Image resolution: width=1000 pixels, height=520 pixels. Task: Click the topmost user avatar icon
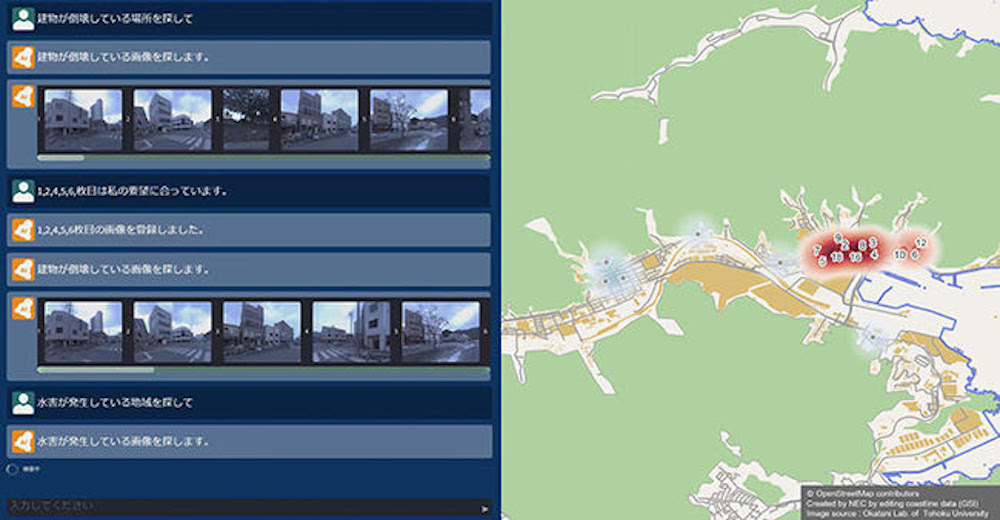tap(23, 19)
